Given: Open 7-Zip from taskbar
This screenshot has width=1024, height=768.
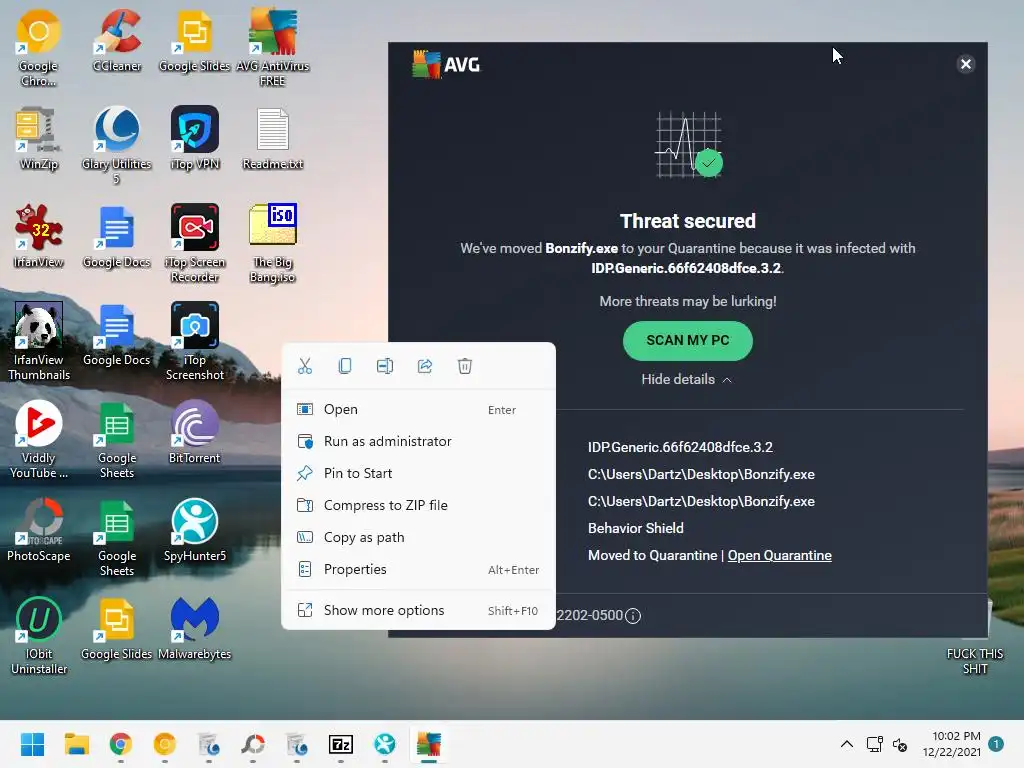Looking at the screenshot, I should click(x=341, y=744).
